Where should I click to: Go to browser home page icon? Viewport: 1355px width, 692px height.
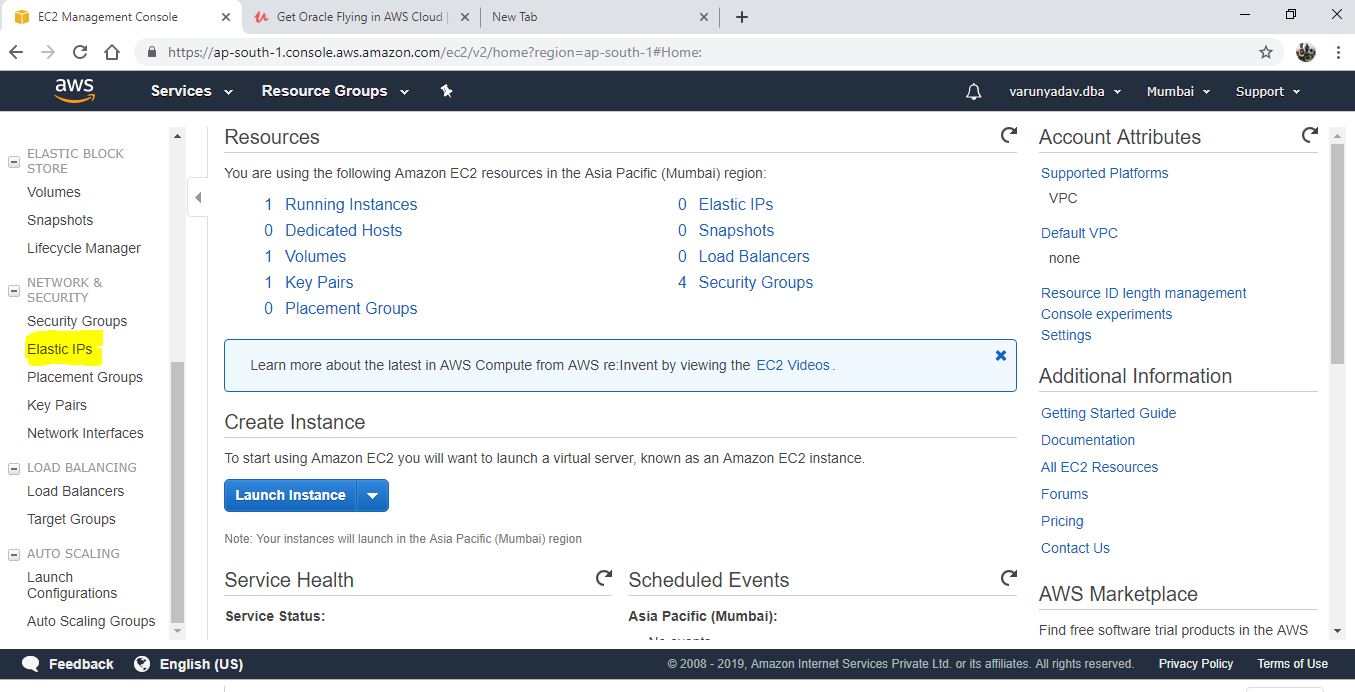click(112, 52)
